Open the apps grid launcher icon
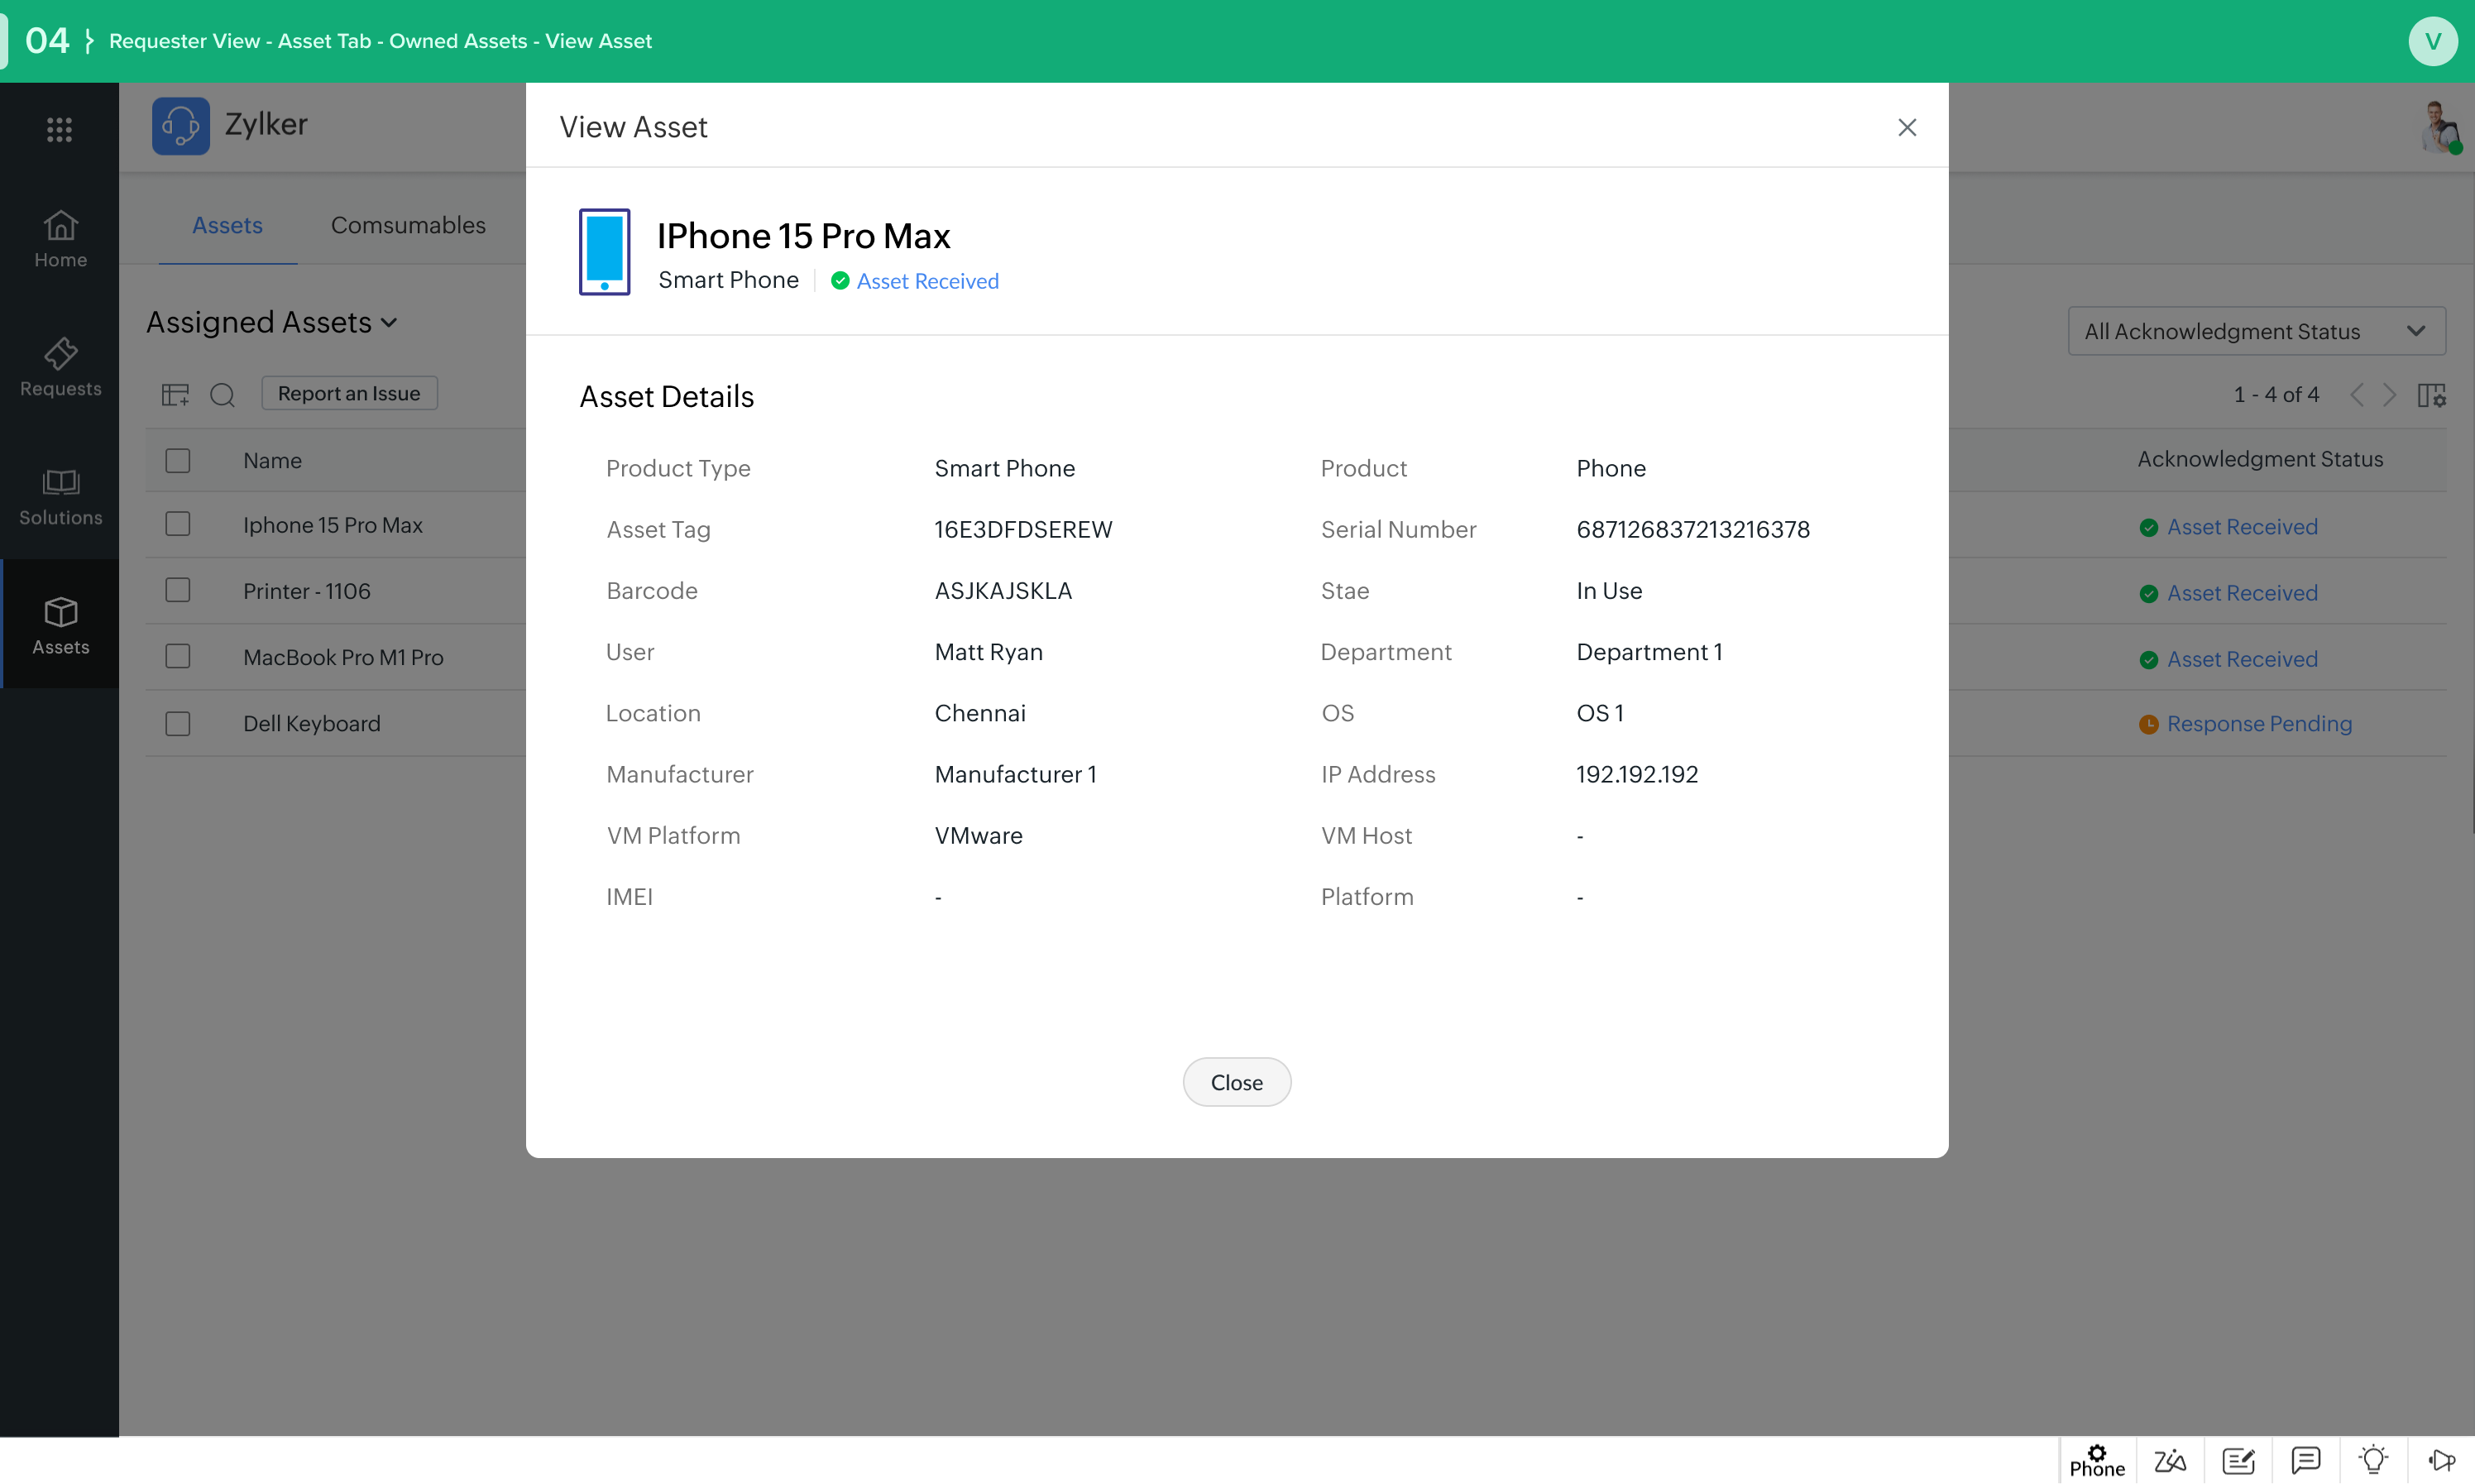 pyautogui.click(x=59, y=129)
